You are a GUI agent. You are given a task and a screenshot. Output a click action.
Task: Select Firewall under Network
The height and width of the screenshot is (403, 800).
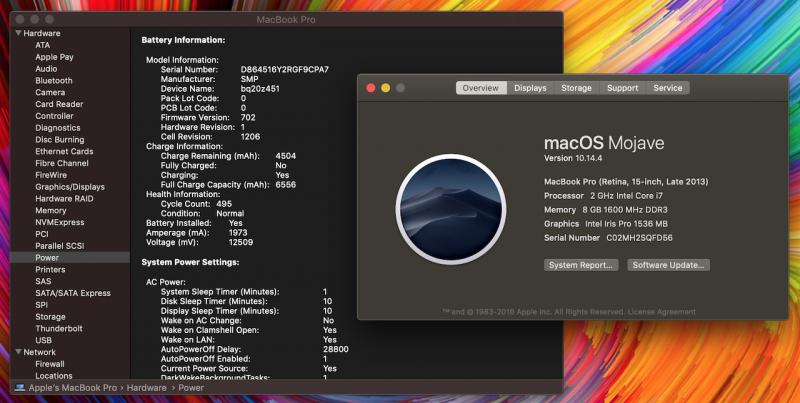[49, 364]
